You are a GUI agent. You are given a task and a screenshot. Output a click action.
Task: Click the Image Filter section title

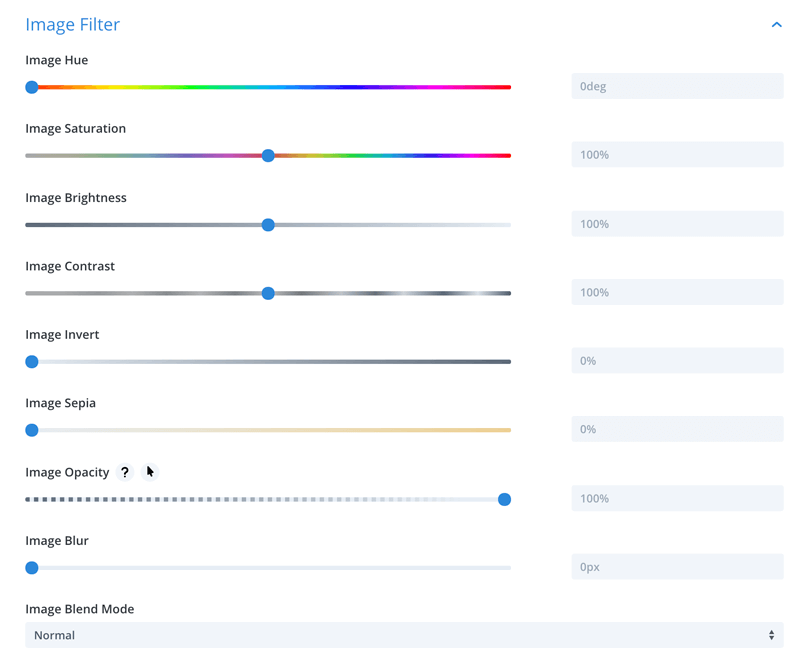coord(72,24)
